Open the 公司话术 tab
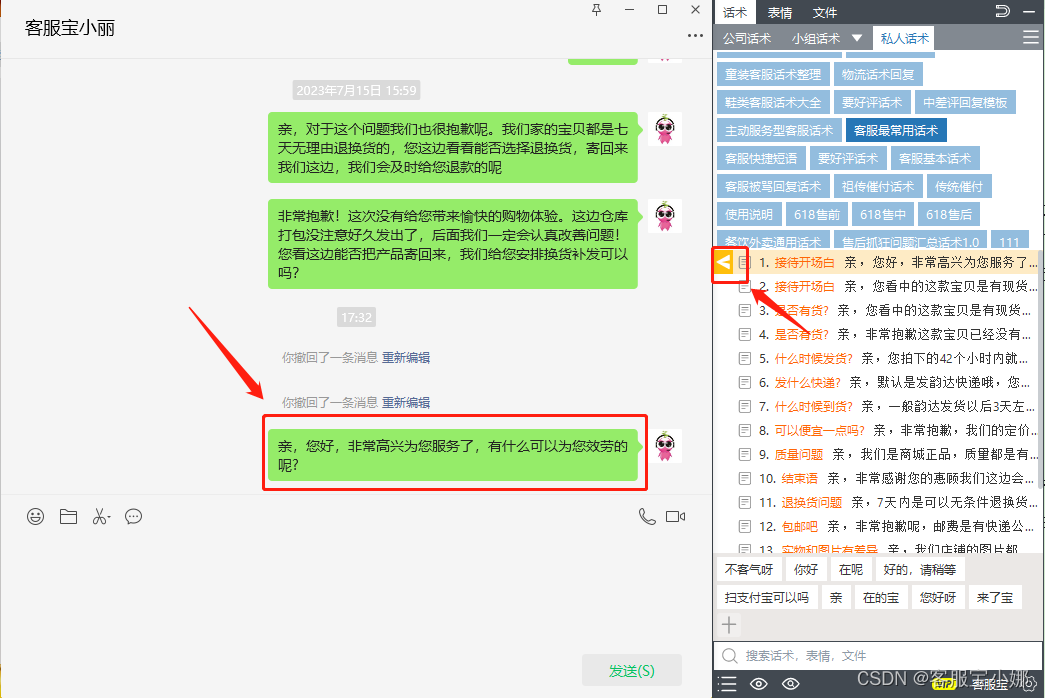Viewport: 1045px width, 698px height. tap(747, 39)
